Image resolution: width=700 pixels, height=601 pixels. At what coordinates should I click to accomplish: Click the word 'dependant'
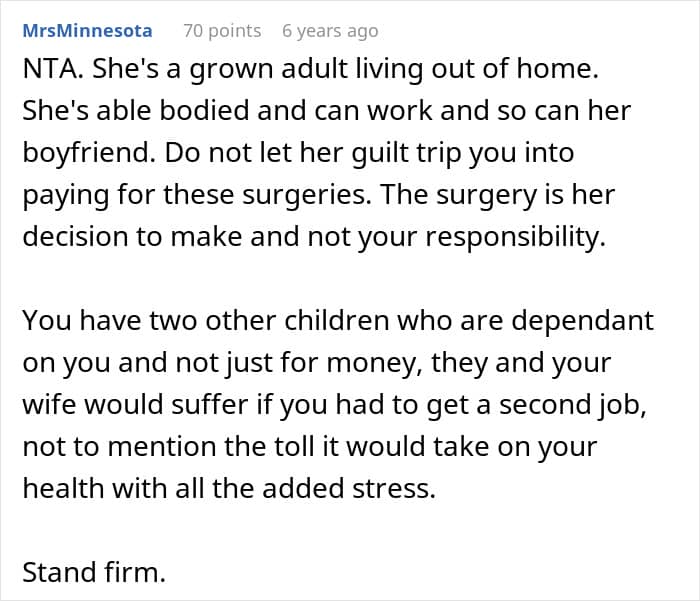(582, 321)
